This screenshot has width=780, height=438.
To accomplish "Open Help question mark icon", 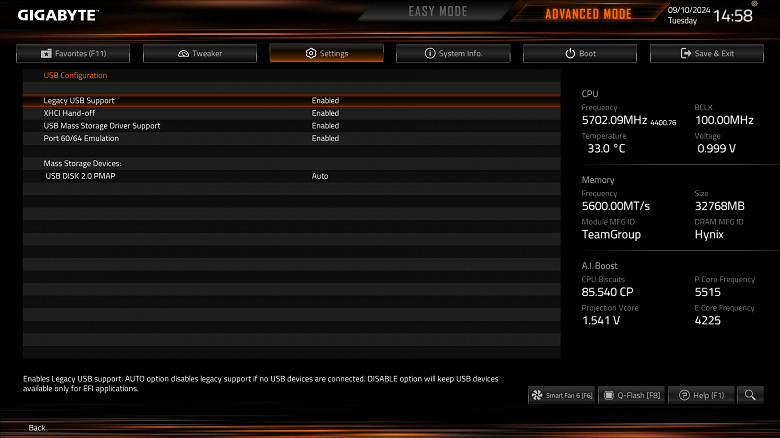I will click(x=684, y=395).
